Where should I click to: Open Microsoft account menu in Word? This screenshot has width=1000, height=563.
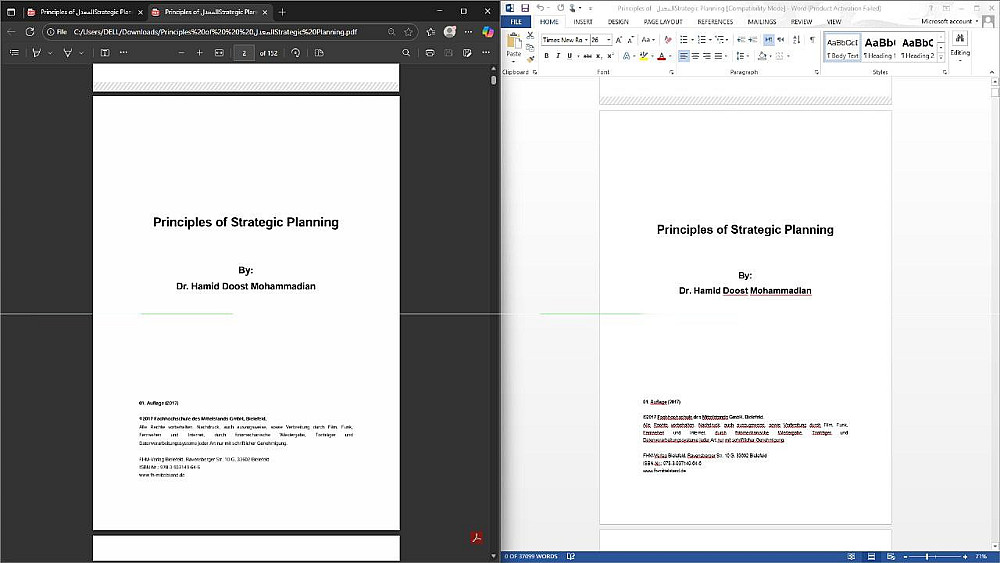pos(950,22)
